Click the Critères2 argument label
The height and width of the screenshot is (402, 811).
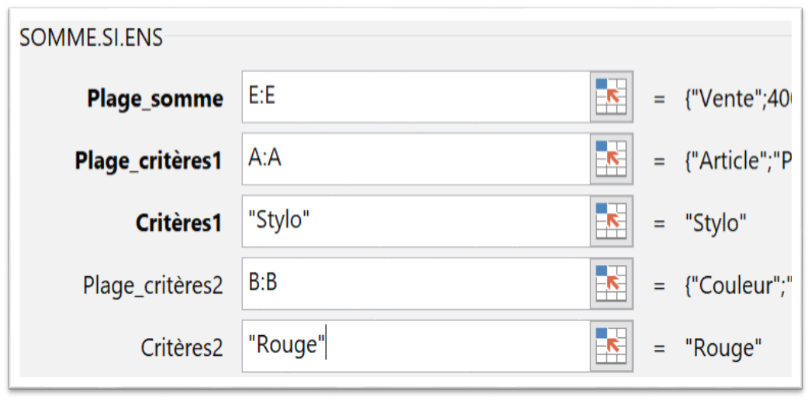point(182,348)
